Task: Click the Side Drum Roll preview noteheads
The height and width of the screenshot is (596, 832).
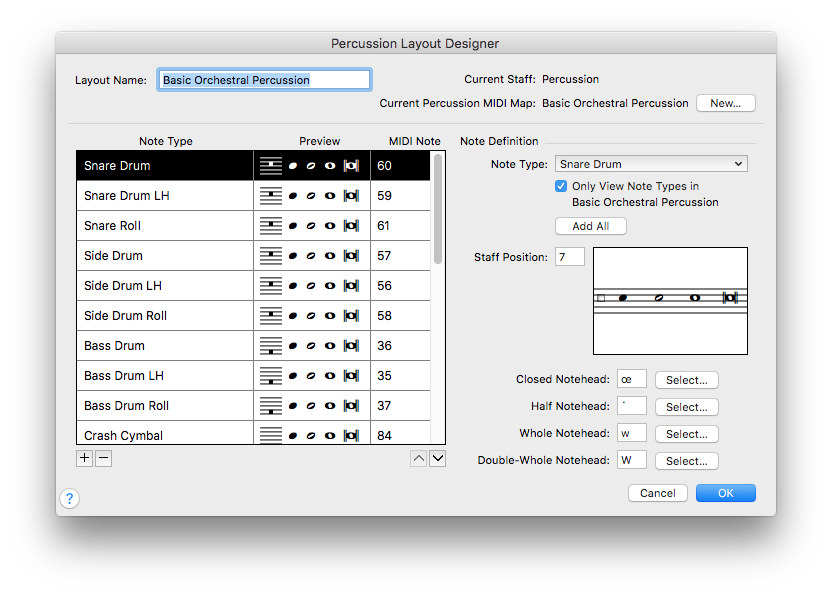Action: pyautogui.click(x=312, y=316)
